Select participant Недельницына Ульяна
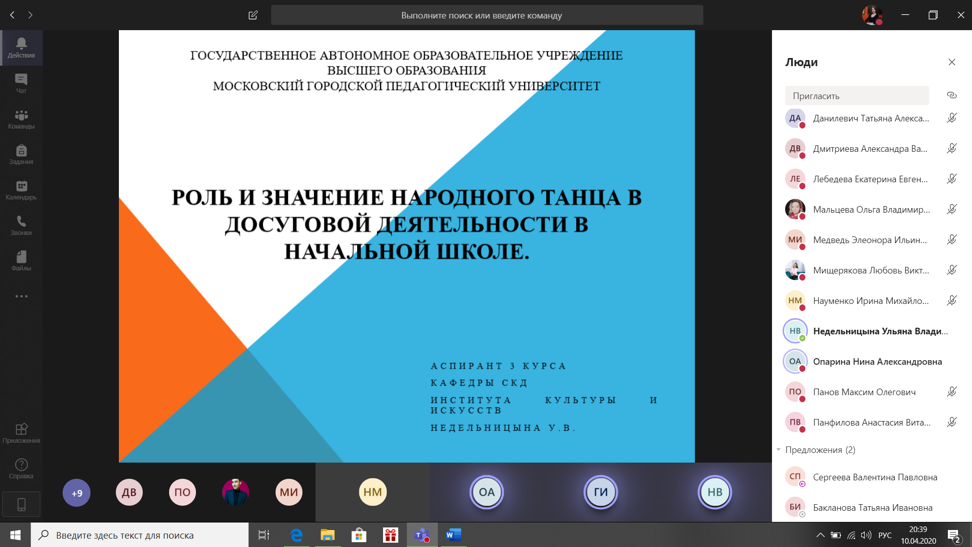Screen dimensions: 972x547 pos(872,331)
